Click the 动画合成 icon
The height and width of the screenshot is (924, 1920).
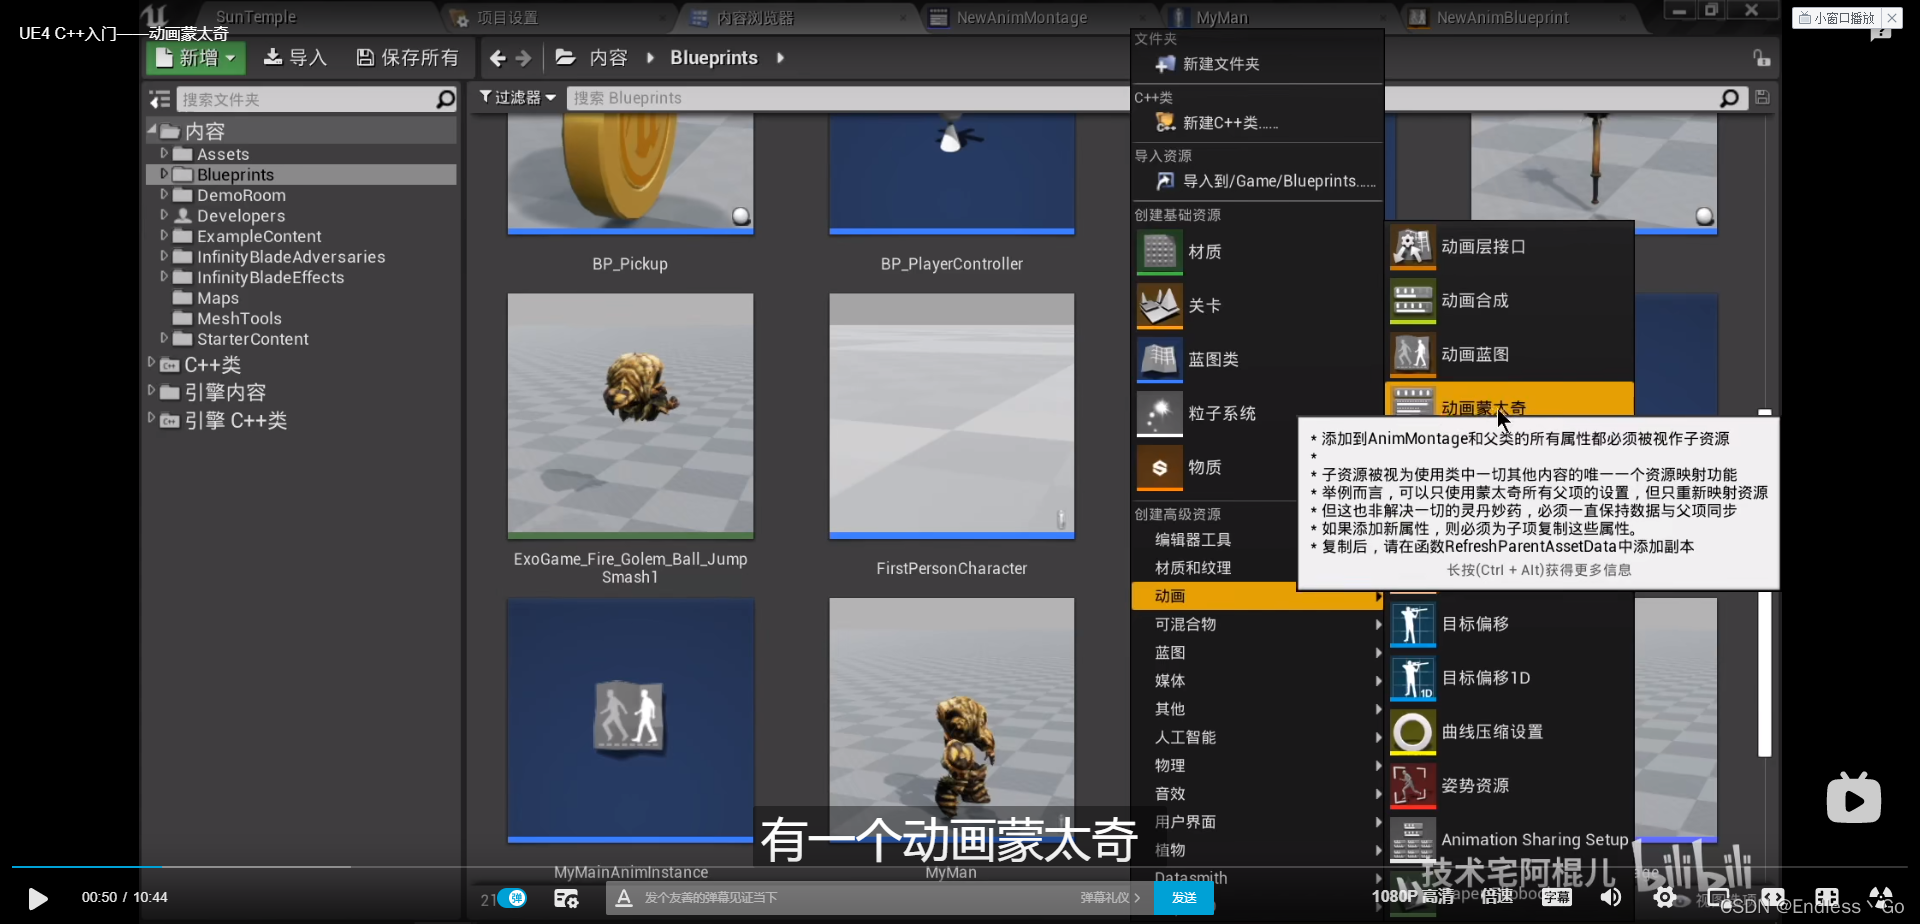pyautogui.click(x=1413, y=301)
